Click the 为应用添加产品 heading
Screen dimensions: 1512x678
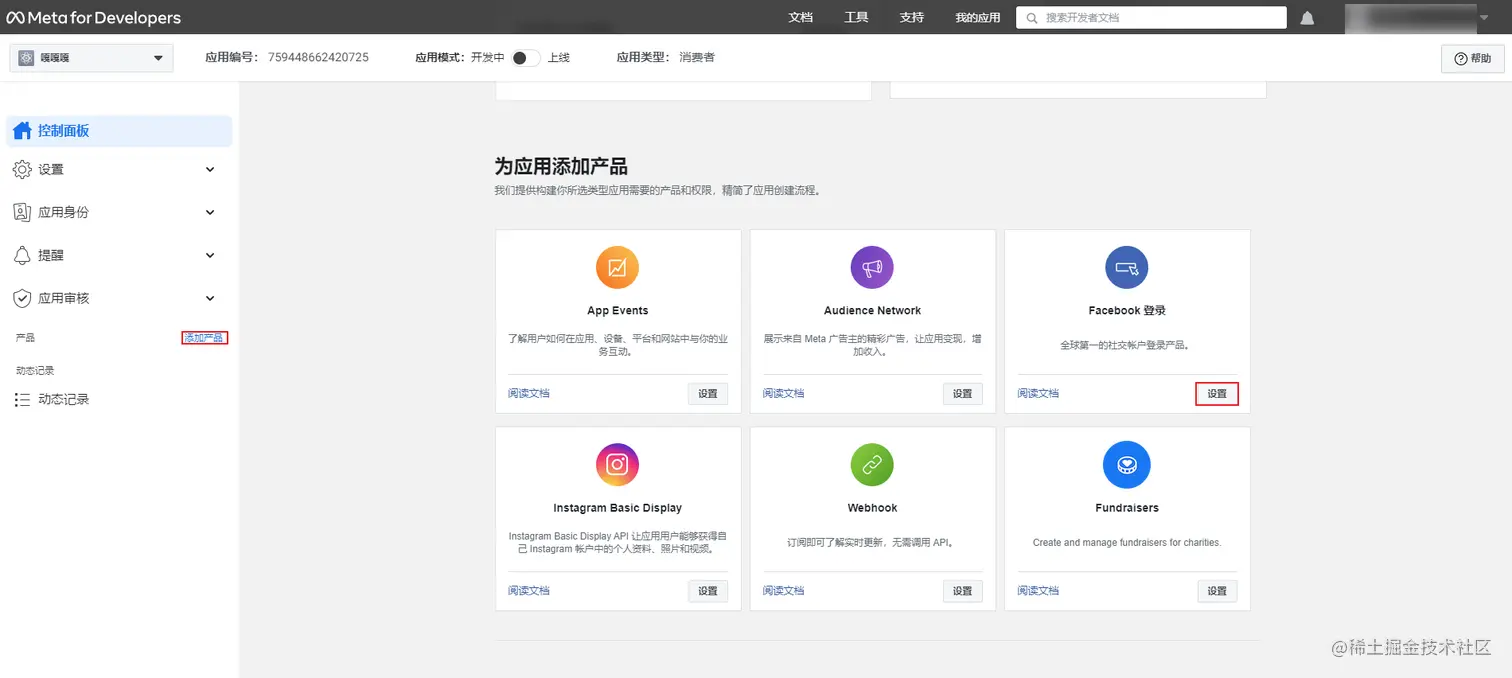point(561,166)
